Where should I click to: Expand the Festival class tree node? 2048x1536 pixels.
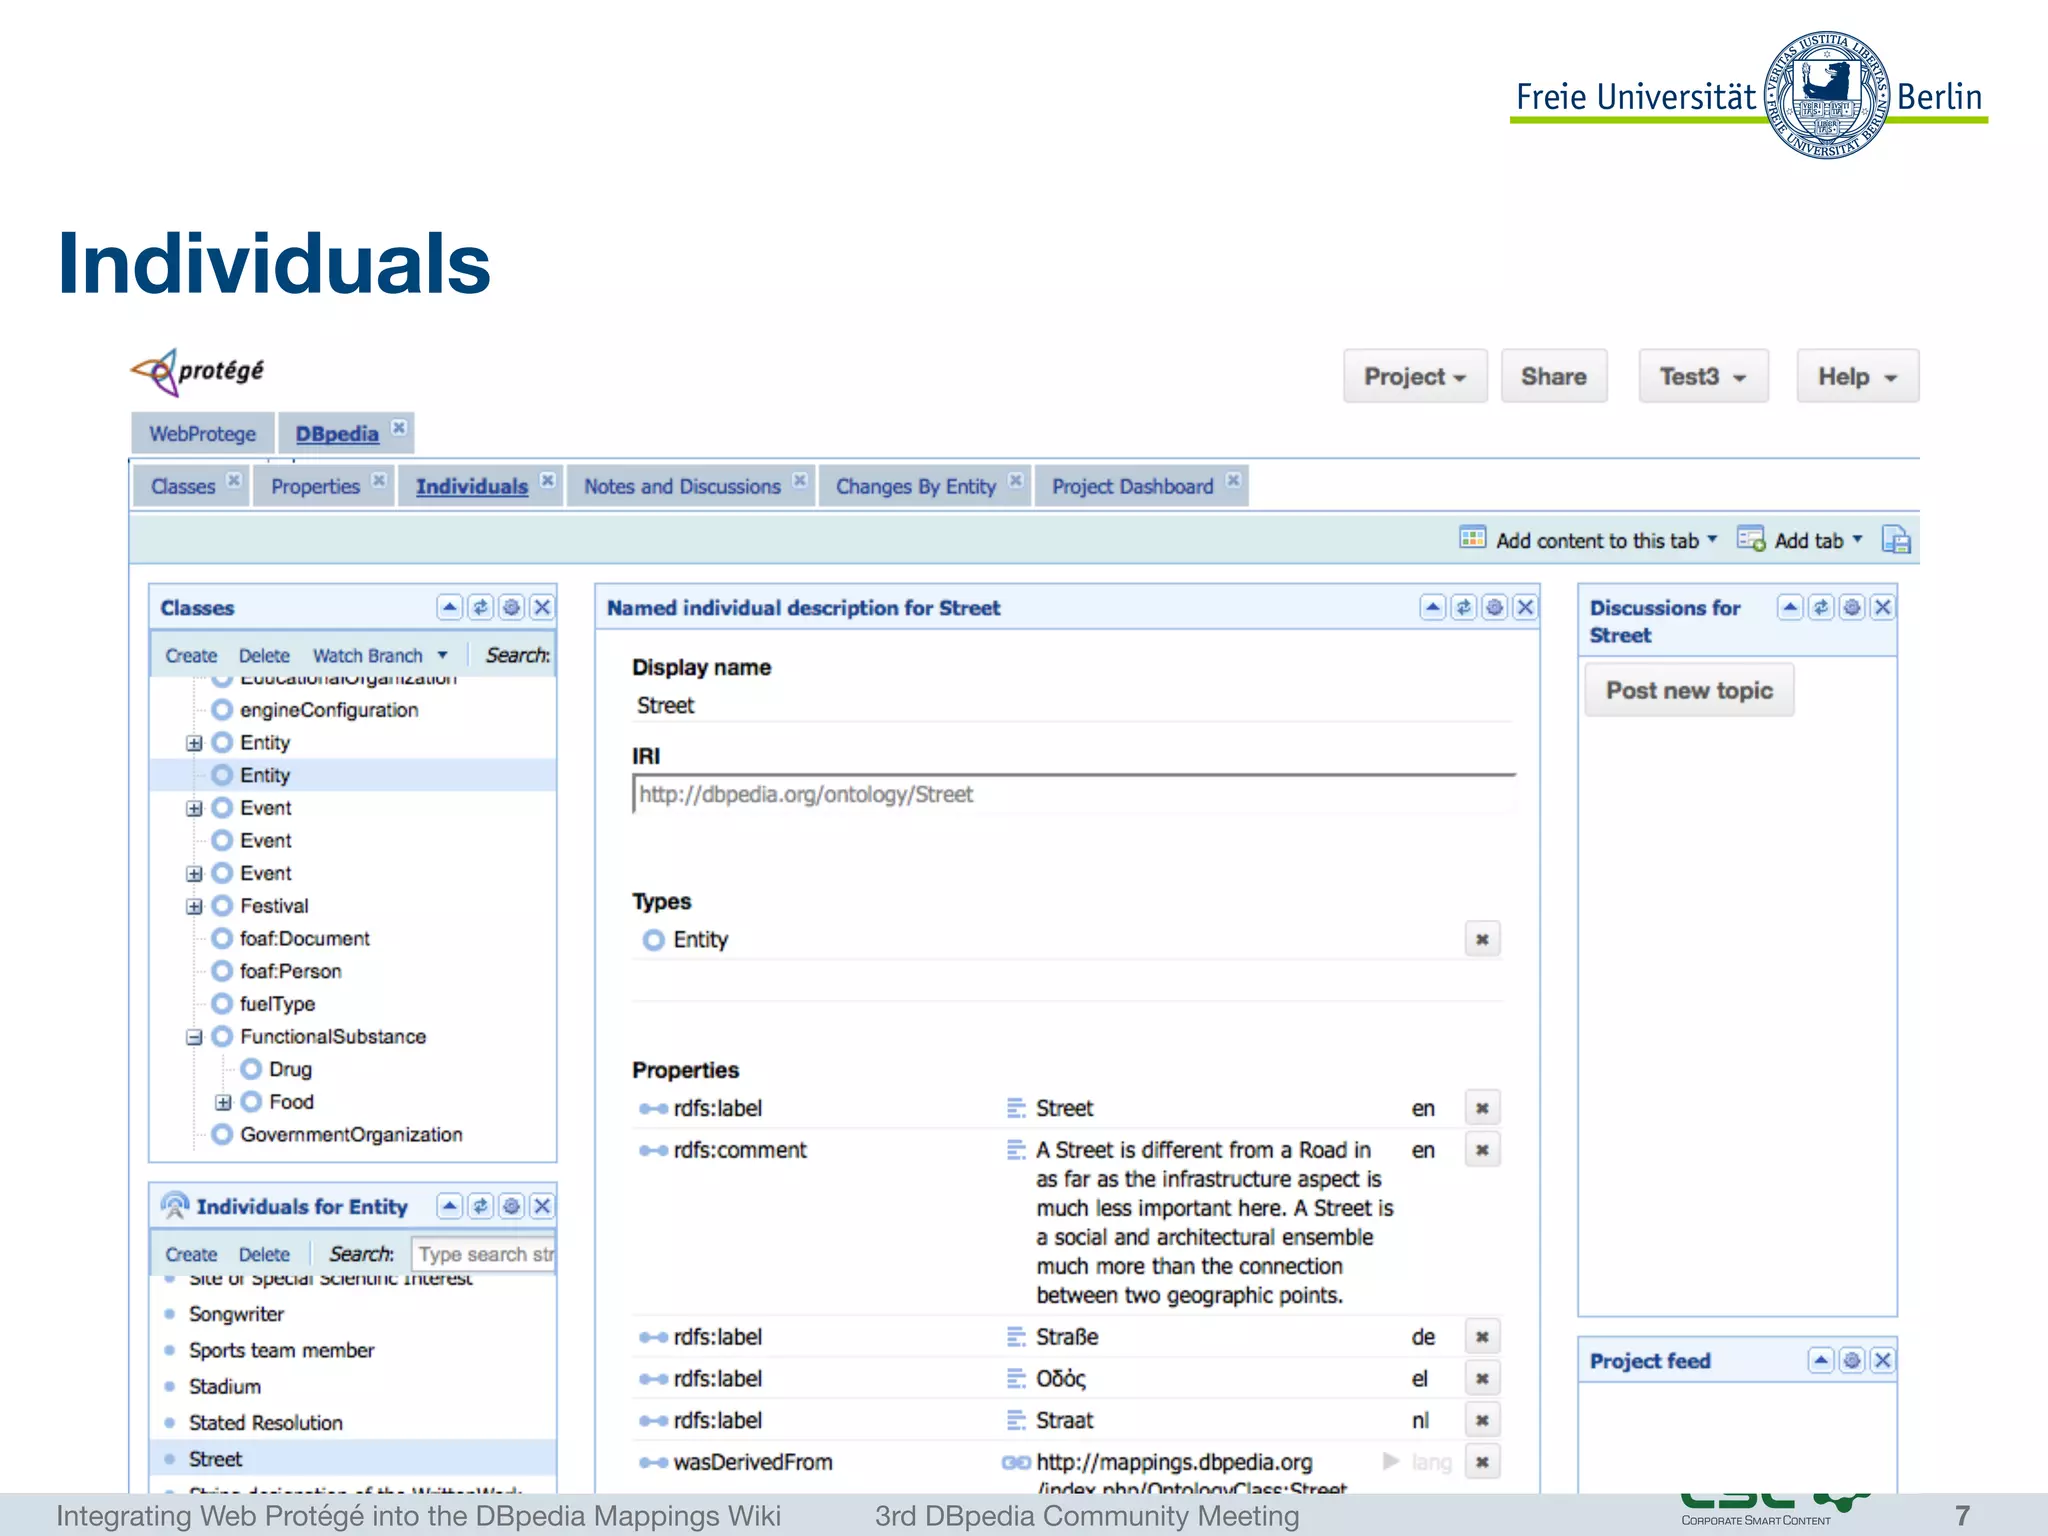194,906
